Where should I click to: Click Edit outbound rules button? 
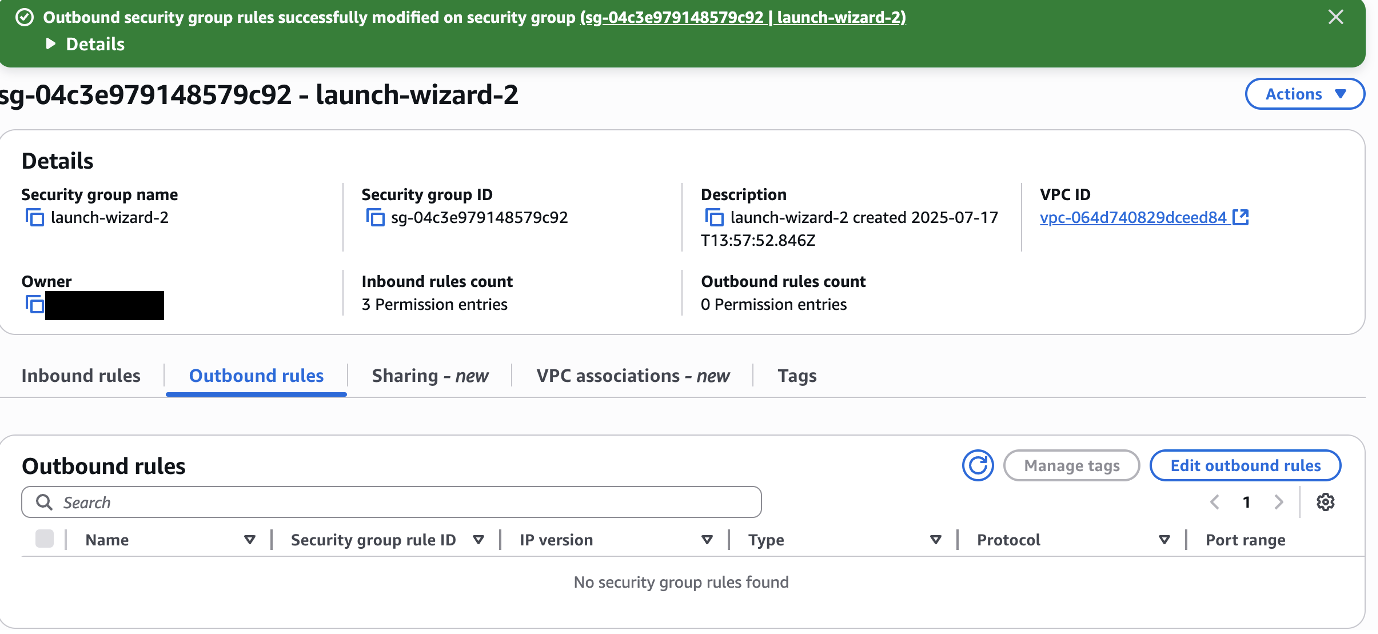click(x=1245, y=466)
